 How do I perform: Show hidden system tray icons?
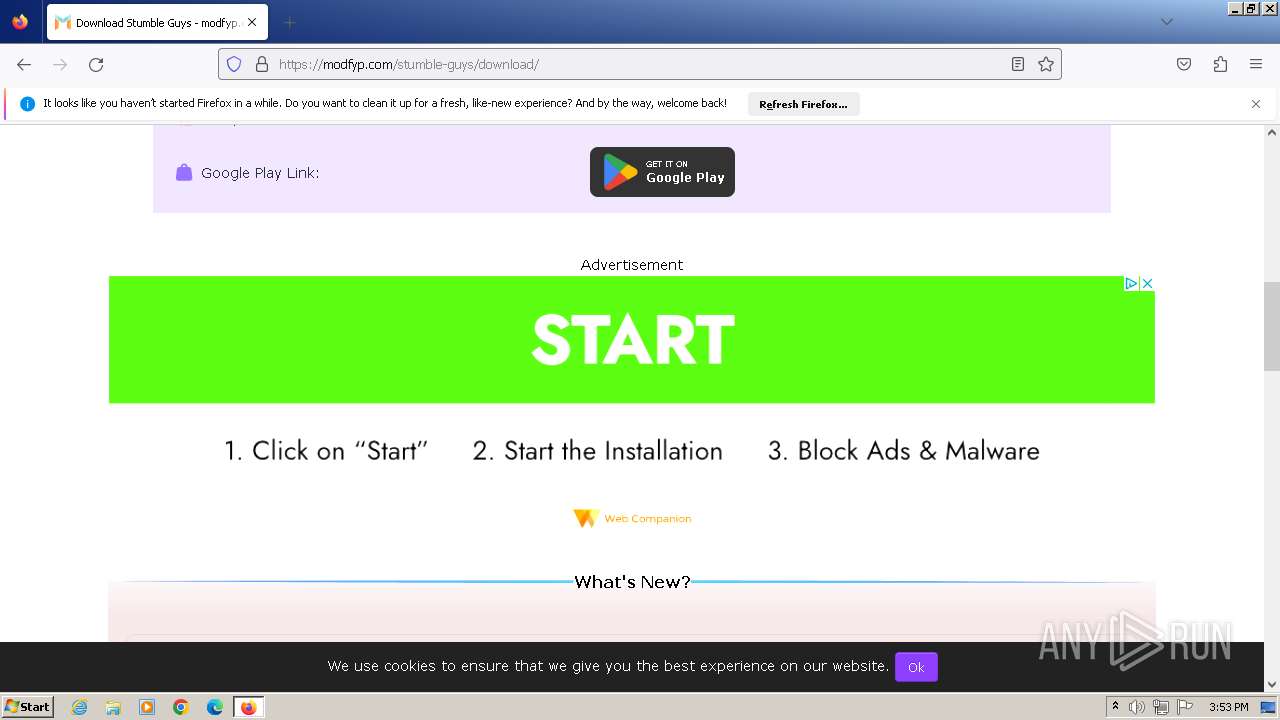[x=1115, y=707]
